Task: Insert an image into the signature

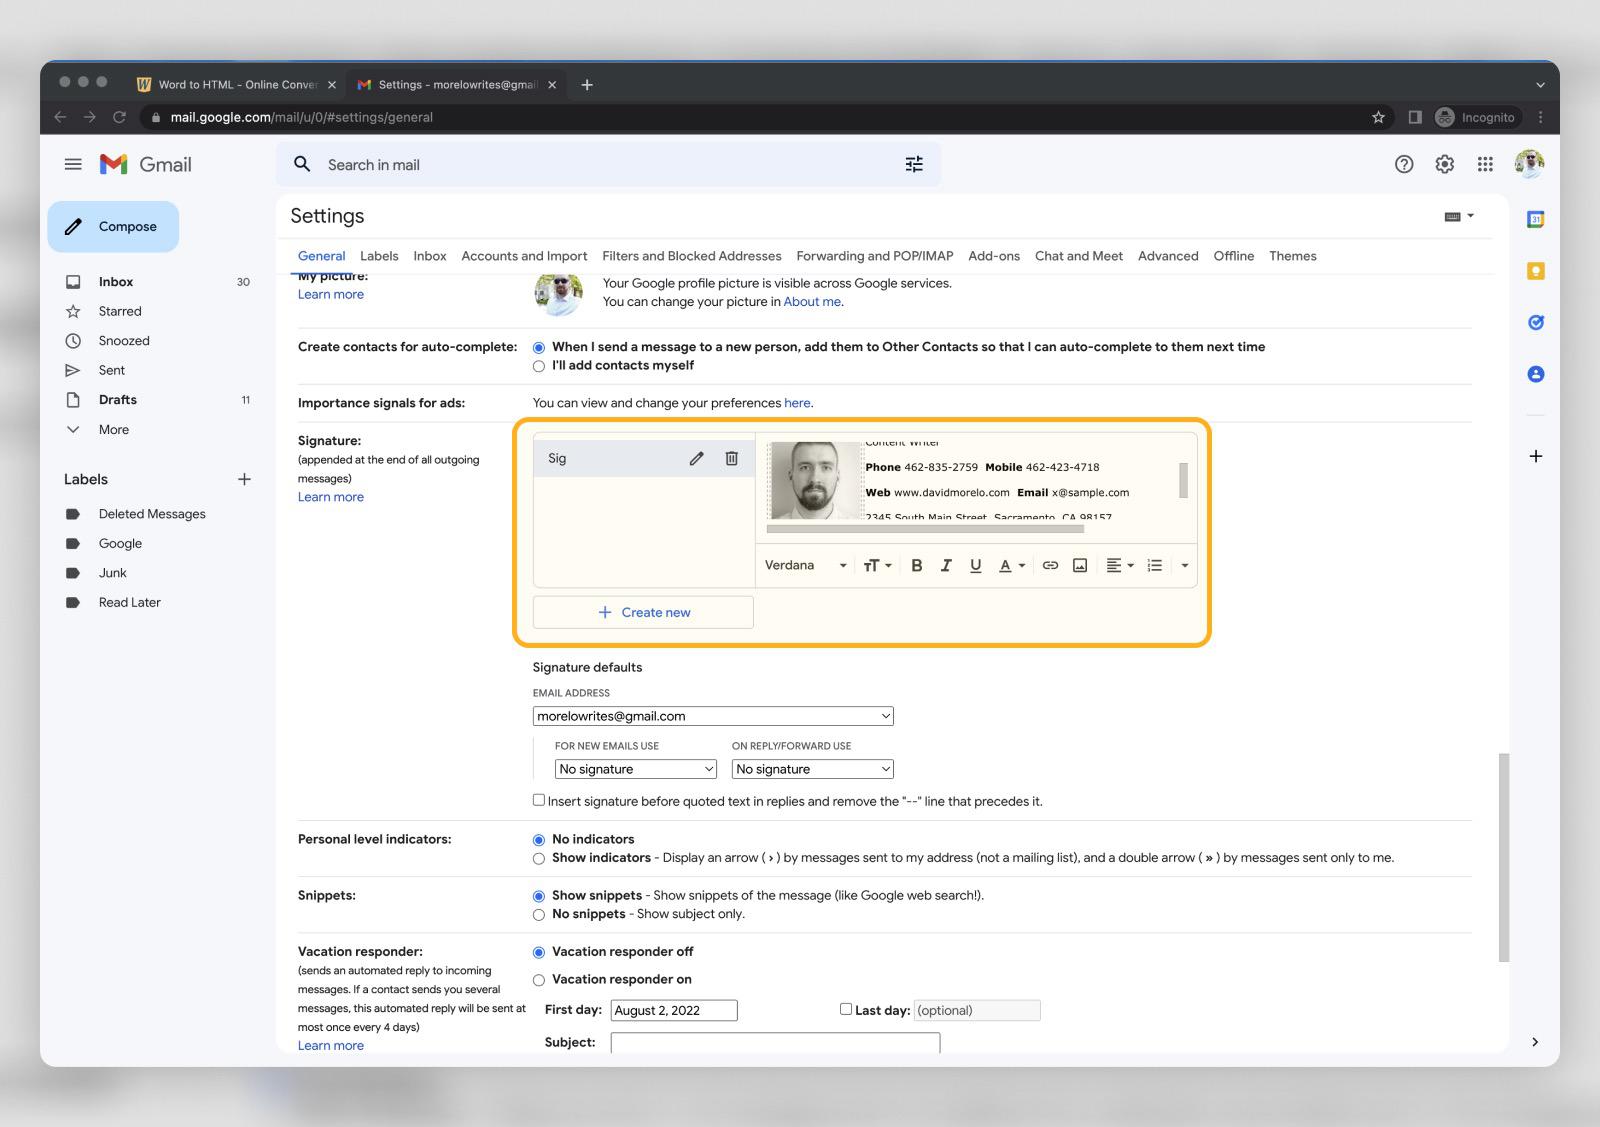Action: (x=1078, y=565)
